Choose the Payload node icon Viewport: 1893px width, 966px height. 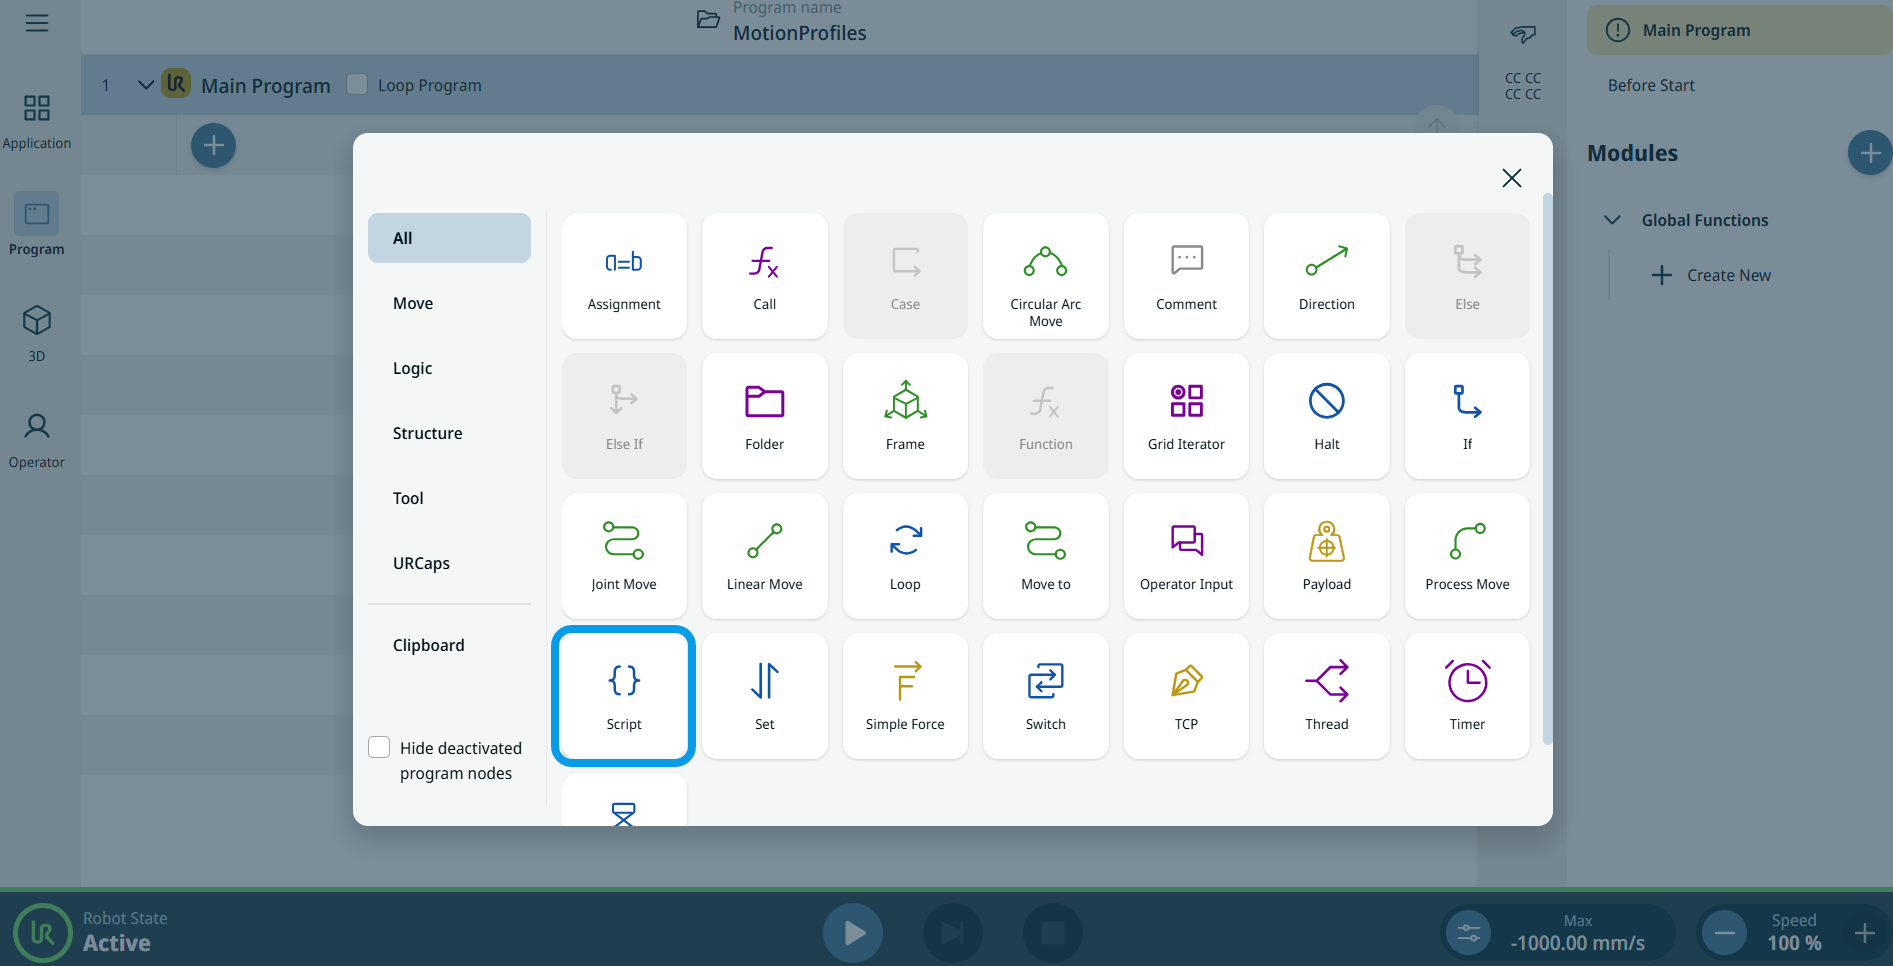coord(1326,555)
